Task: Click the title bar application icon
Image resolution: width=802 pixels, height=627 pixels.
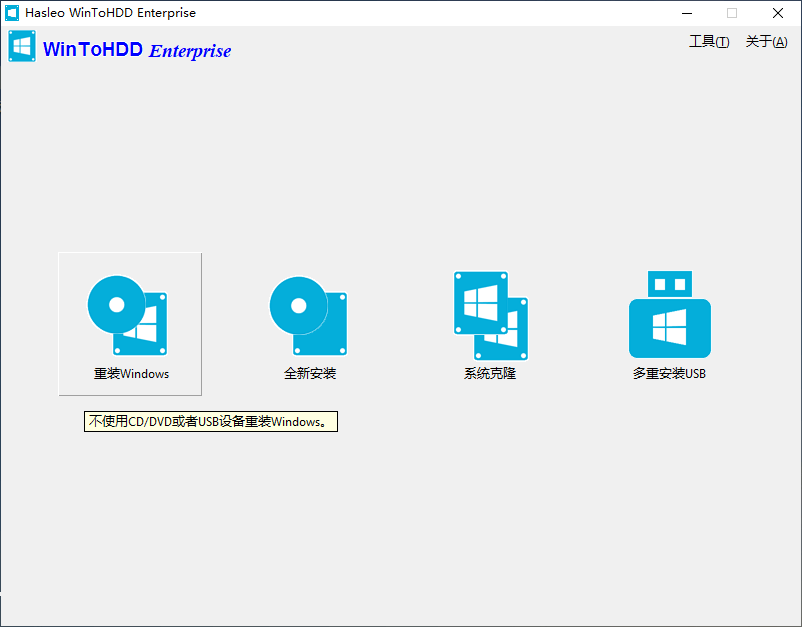Action: (12, 13)
